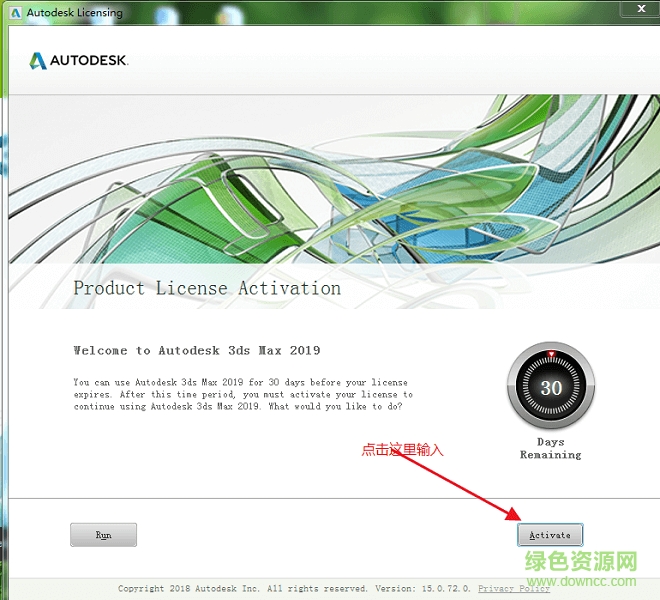Click the red Chinese annotation text

402,450
